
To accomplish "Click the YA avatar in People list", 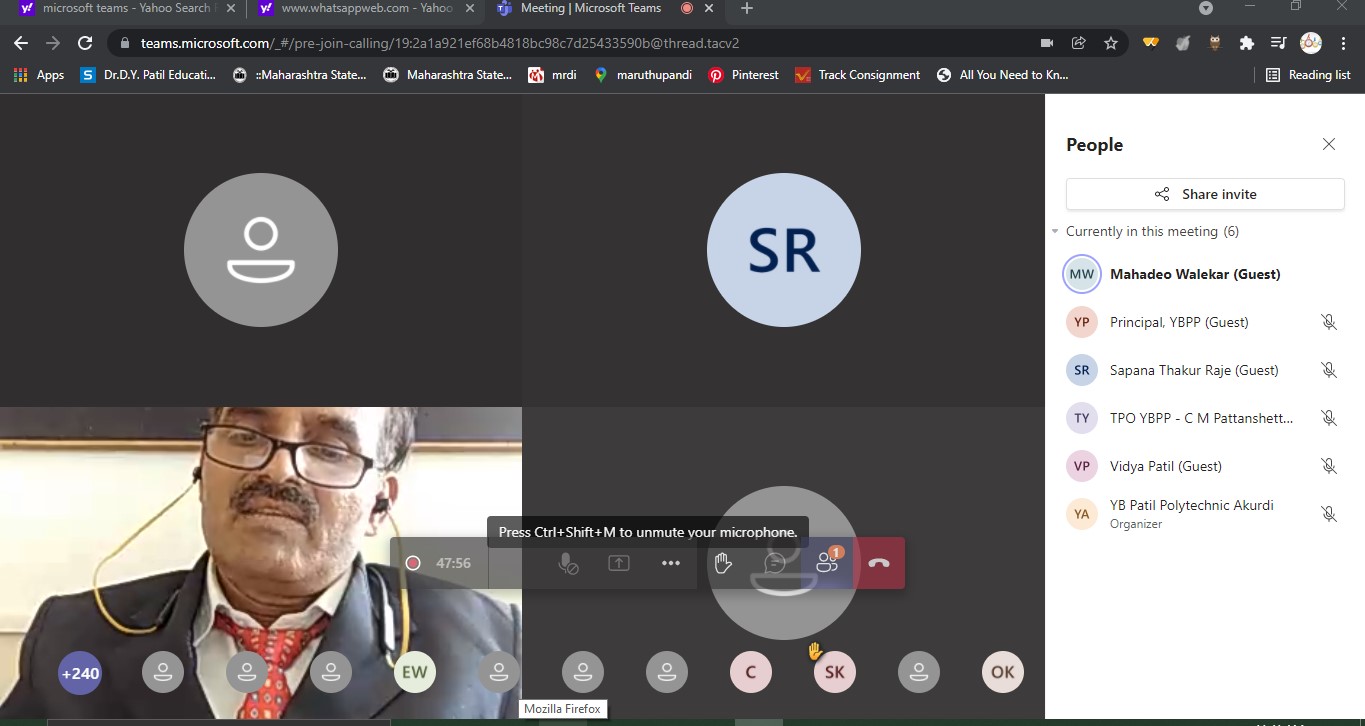I will pyautogui.click(x=1082, y=514).
